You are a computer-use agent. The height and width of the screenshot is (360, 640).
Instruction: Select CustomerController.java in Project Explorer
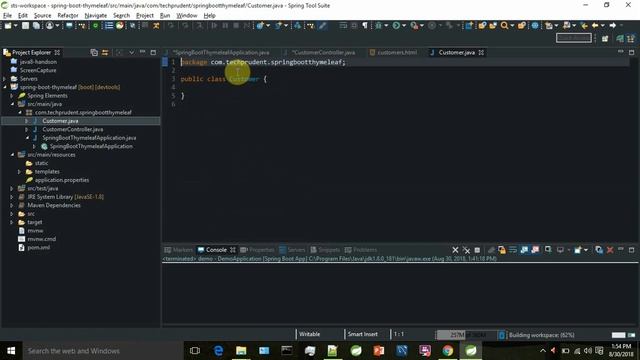click(73, 129)
